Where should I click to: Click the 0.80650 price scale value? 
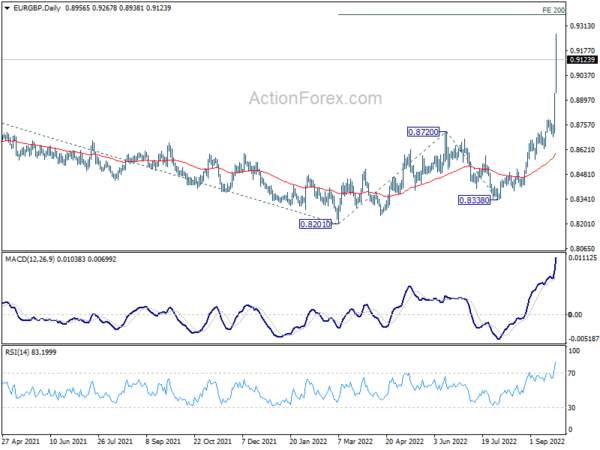coord(582,249)
